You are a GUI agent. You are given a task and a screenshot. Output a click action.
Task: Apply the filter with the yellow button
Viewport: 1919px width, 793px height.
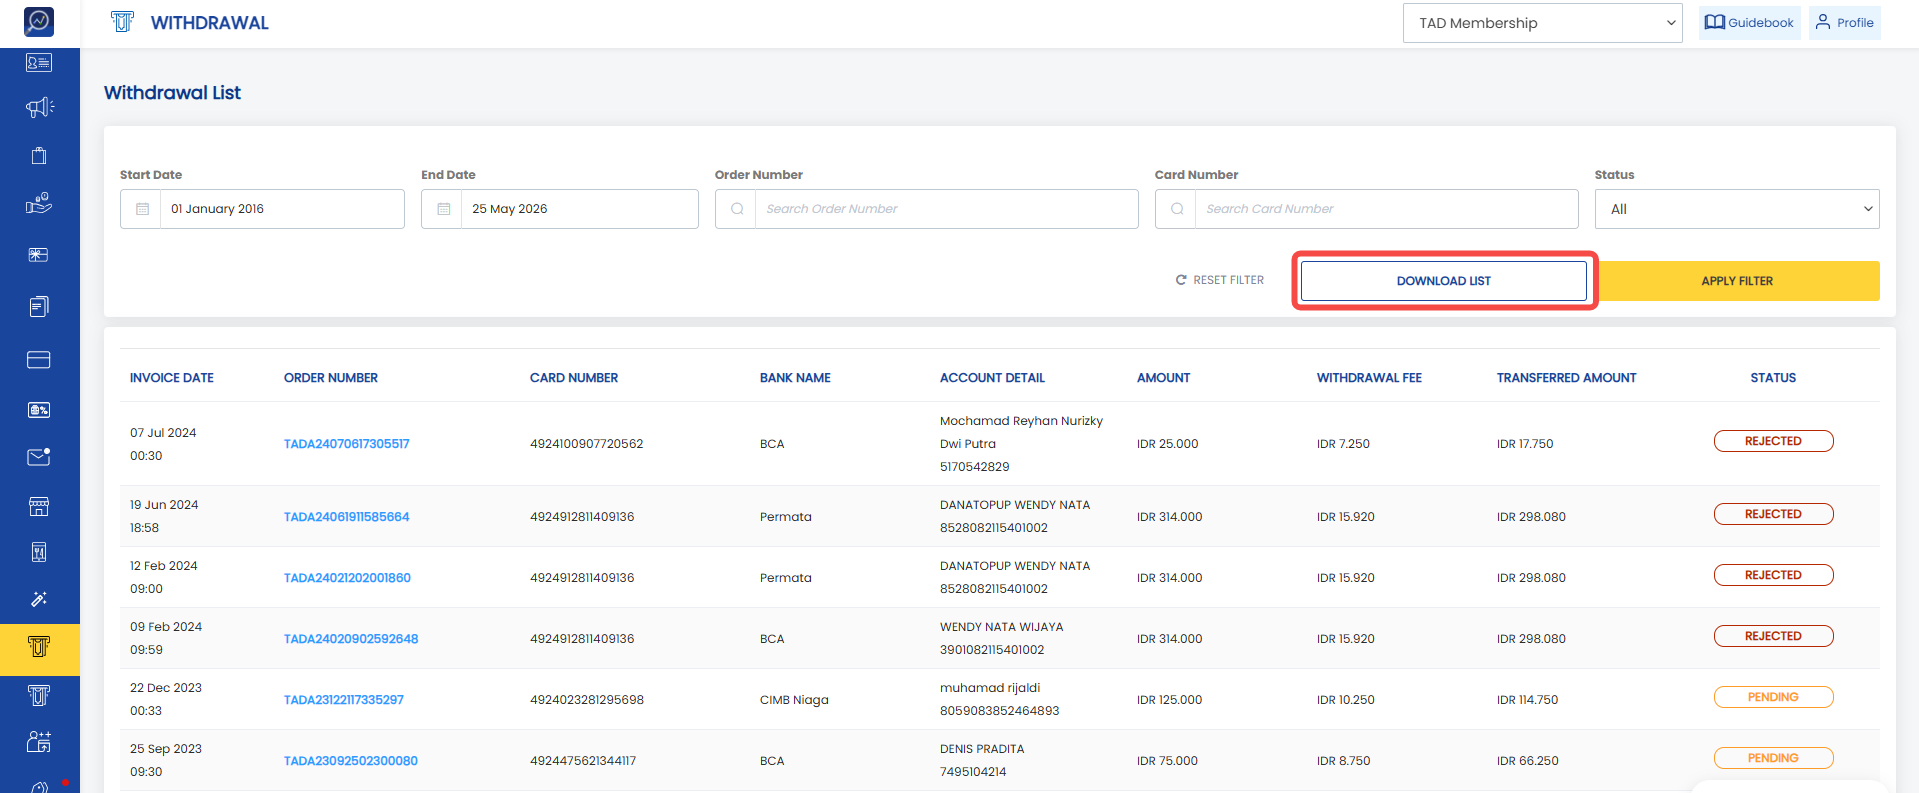tap(1737, 281)
